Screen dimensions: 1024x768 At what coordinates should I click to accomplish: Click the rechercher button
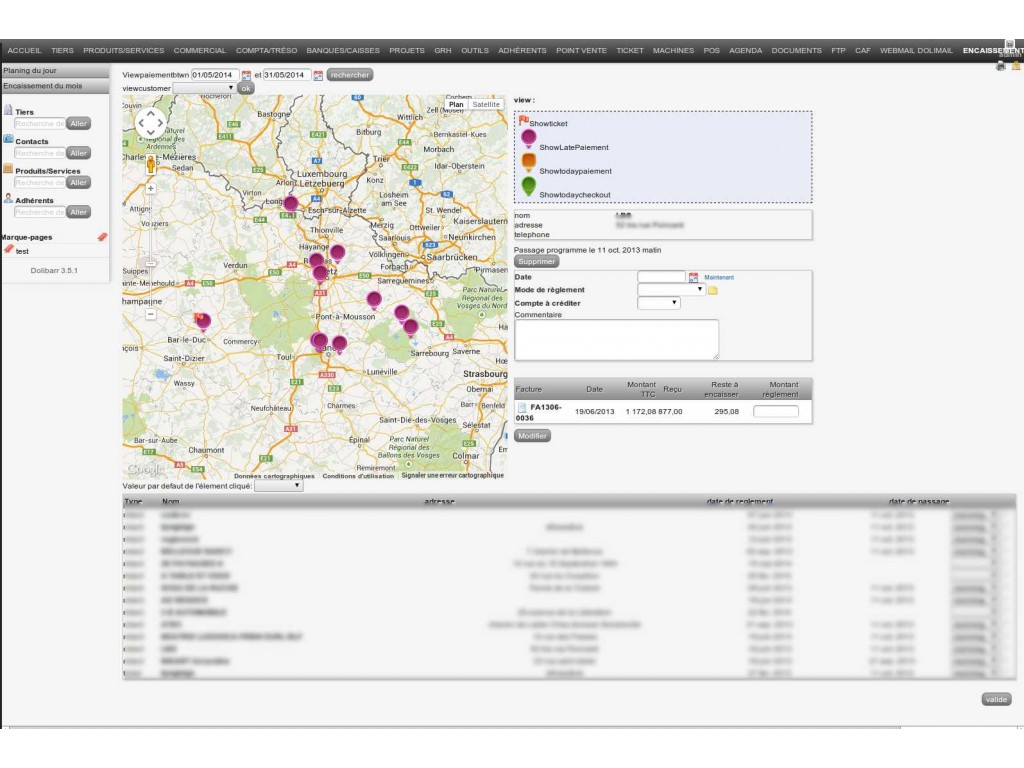pyautogui.click(x=349, y=75)
